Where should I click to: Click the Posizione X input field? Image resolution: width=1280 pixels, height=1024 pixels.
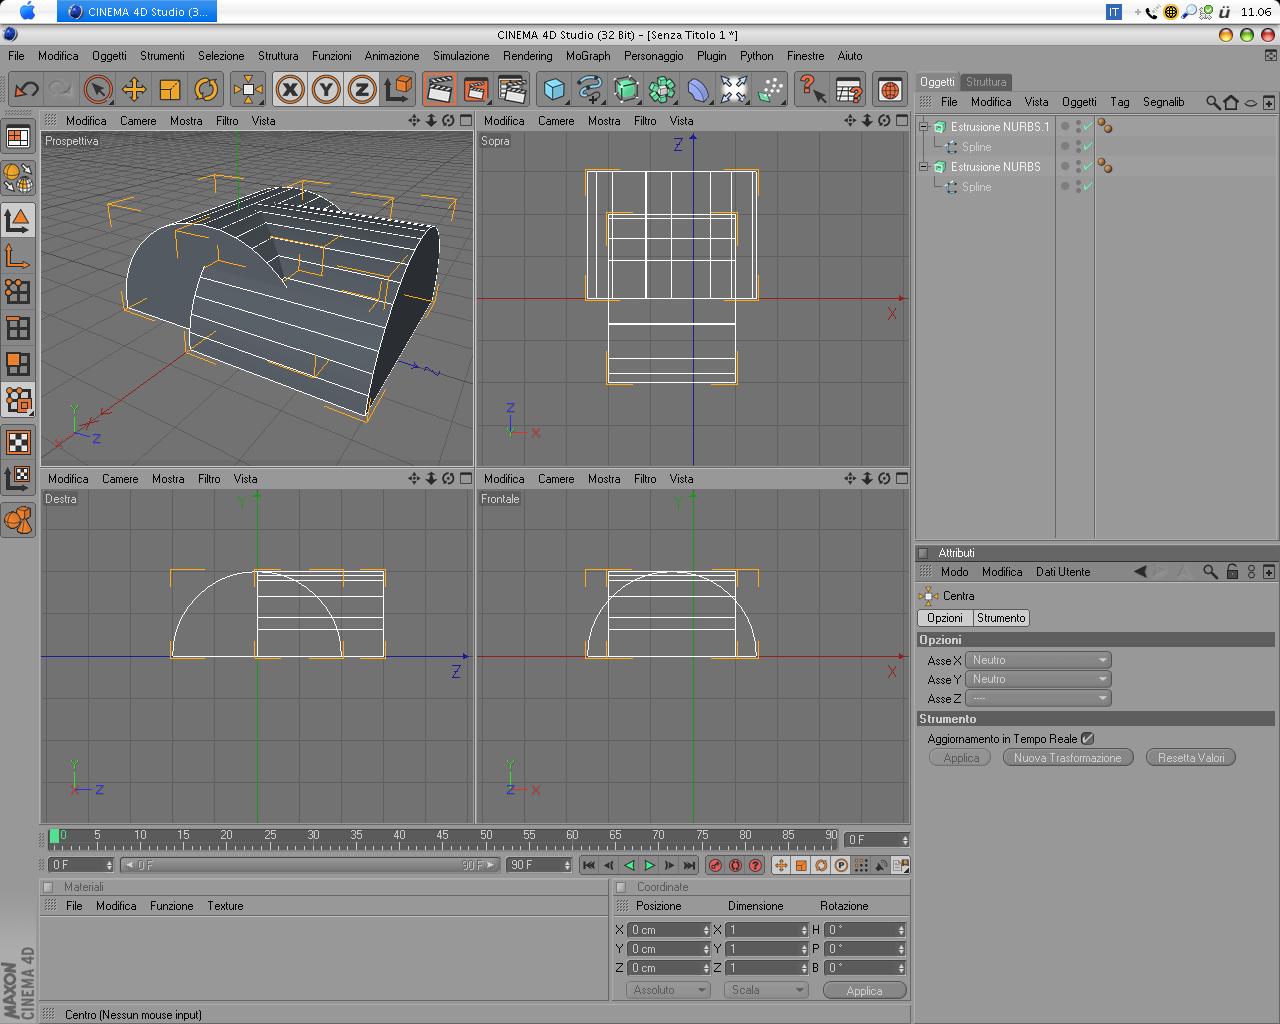pos(664,930)
